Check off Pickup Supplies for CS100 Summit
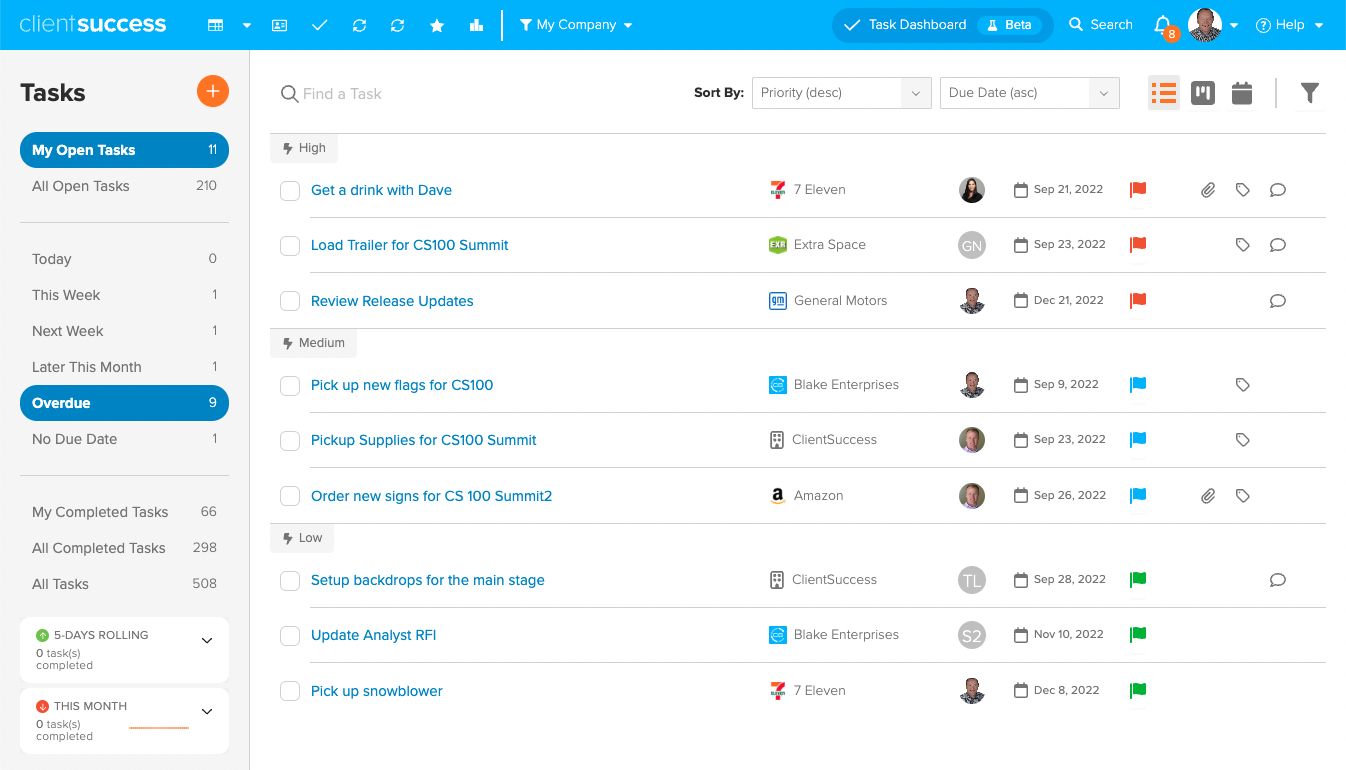1346x770 pixels. tap(290, 441)
